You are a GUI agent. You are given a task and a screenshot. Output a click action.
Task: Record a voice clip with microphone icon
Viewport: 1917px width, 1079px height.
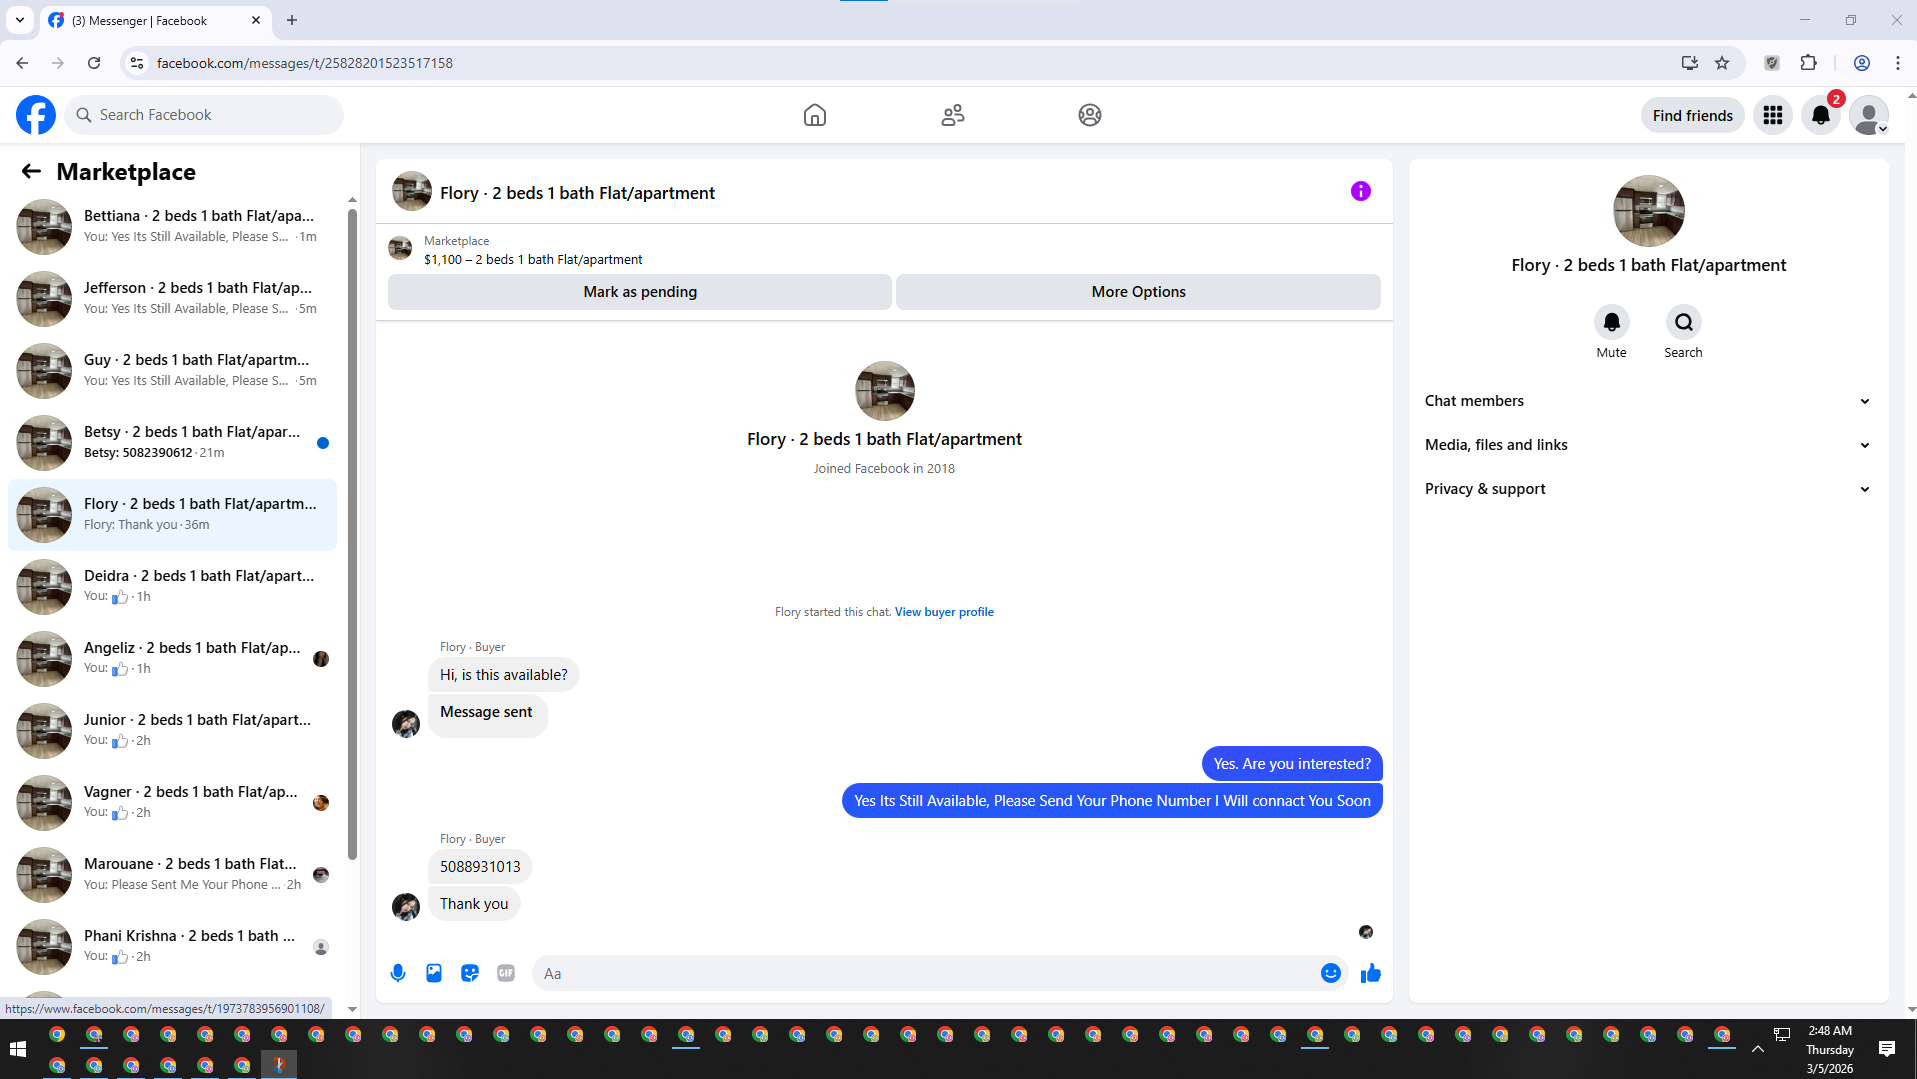click(x=398, y=973)
